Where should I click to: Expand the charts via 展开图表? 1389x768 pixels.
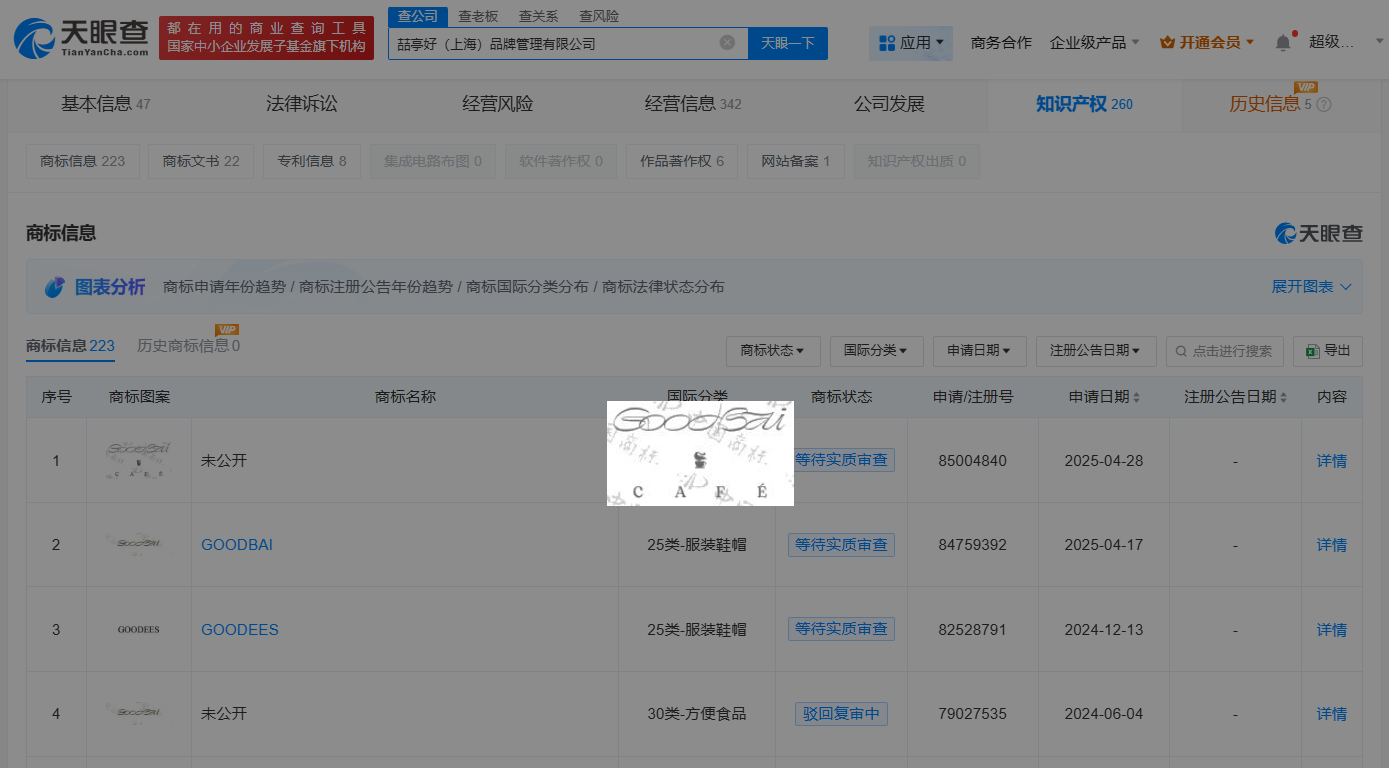click(x=1311, y=287)
